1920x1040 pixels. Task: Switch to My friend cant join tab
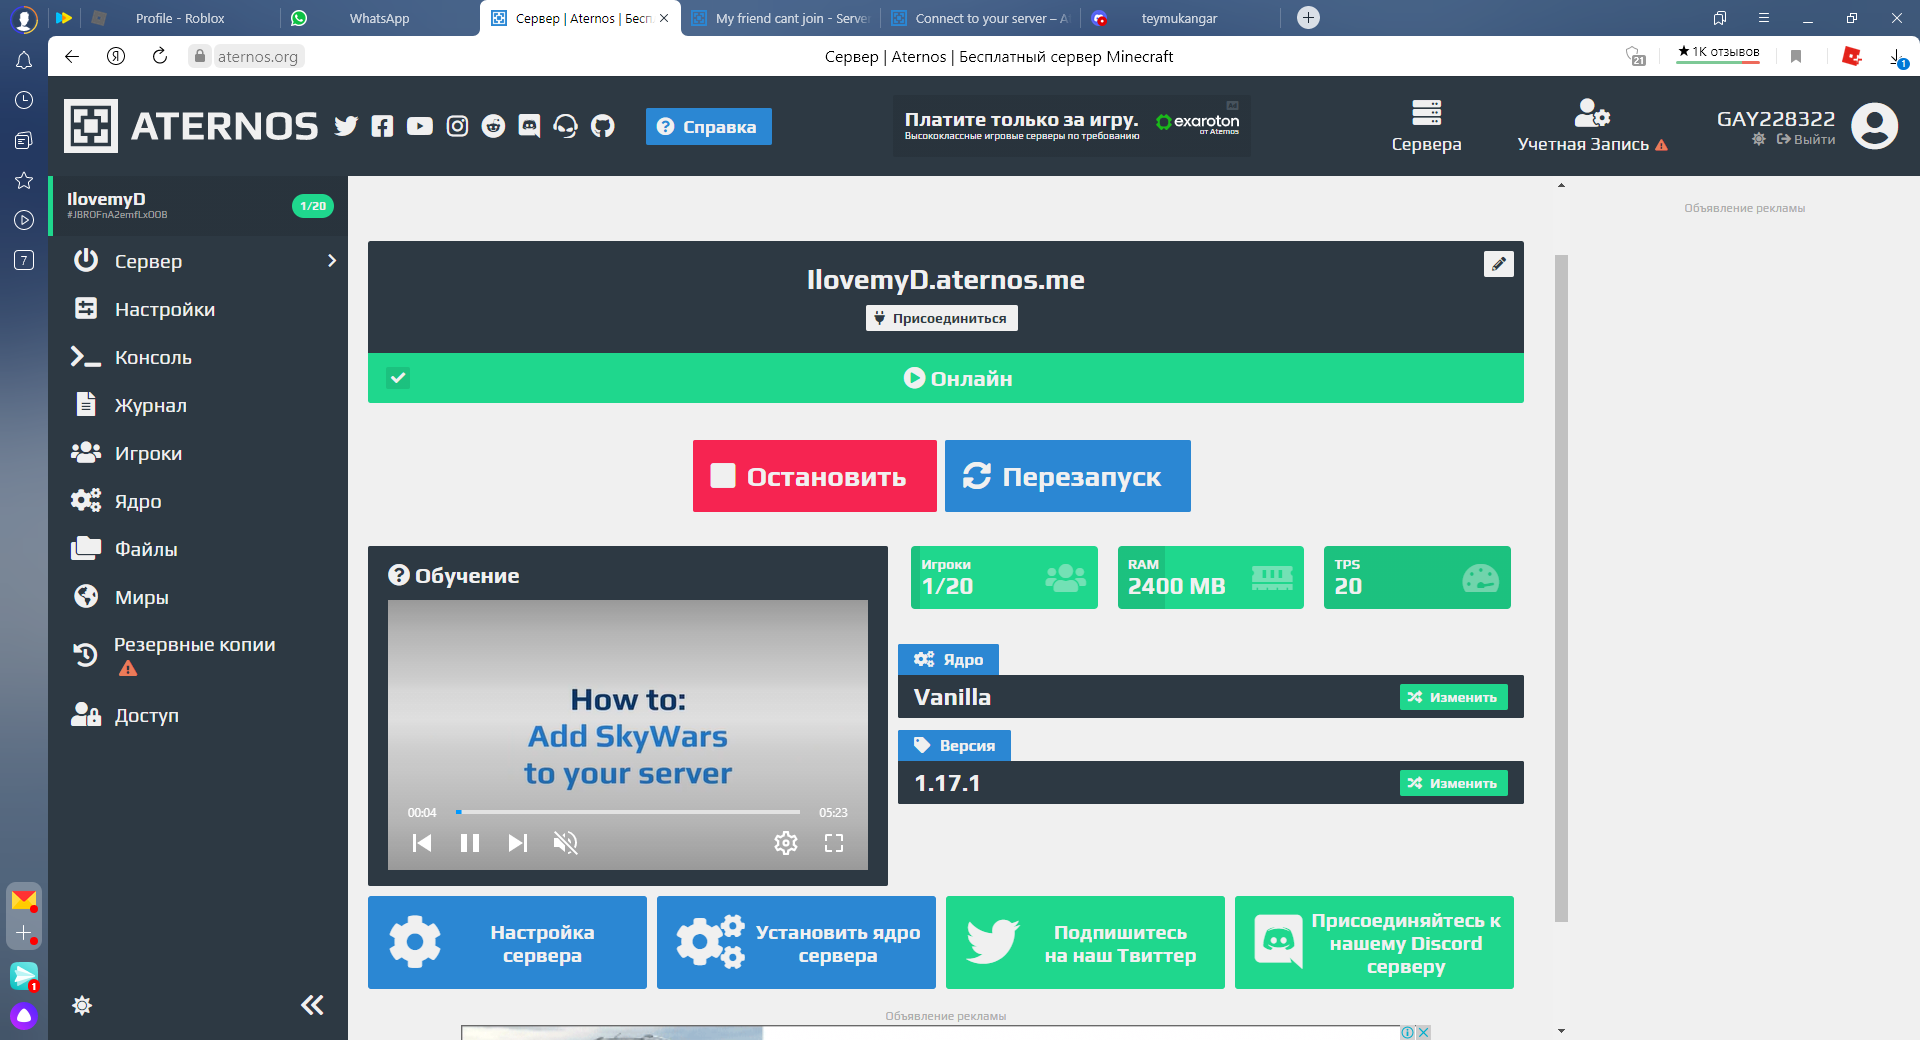tap(781, 18)
